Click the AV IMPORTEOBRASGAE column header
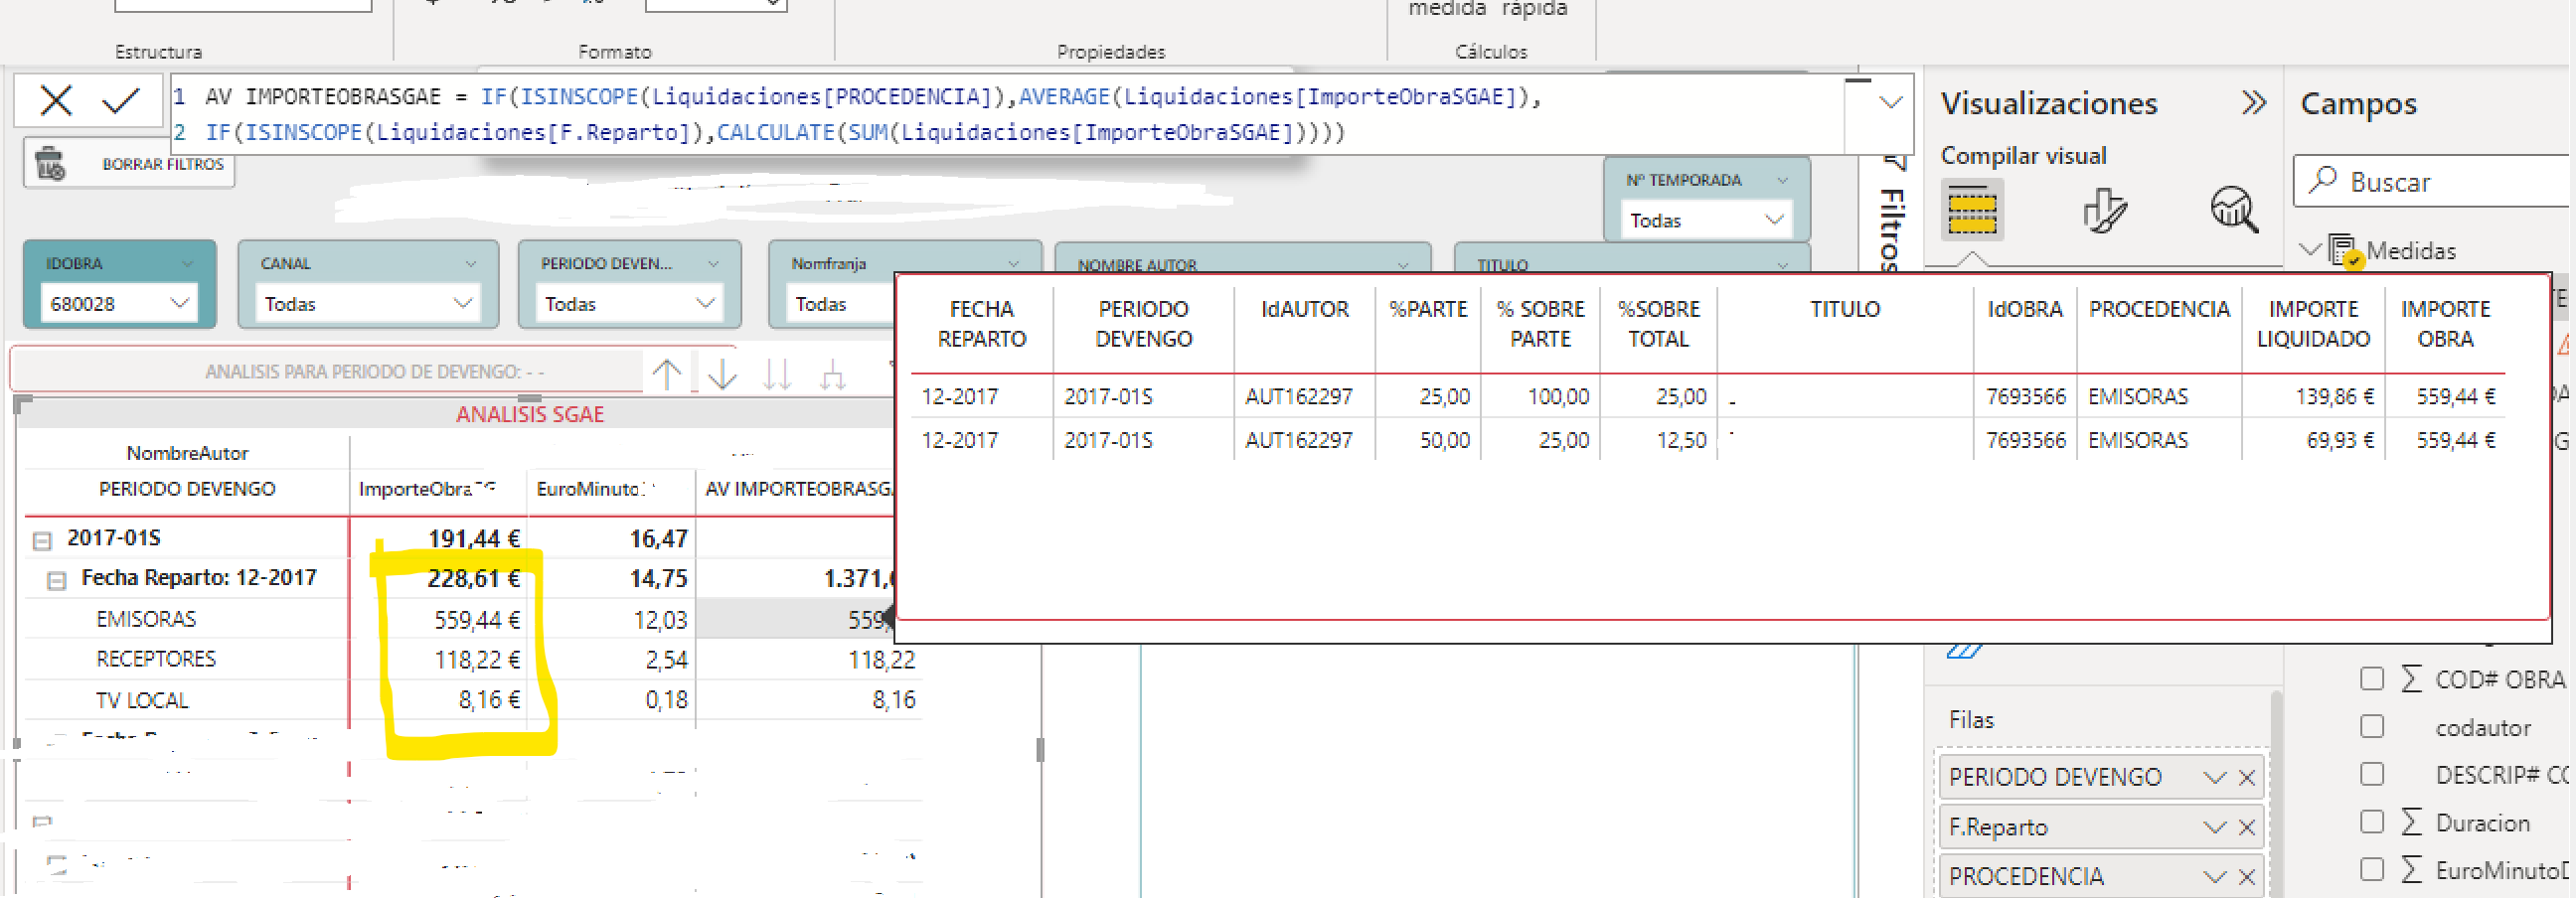Image resolution: width=2576 pixels, height=898 pixels. [x=797, y=489]
